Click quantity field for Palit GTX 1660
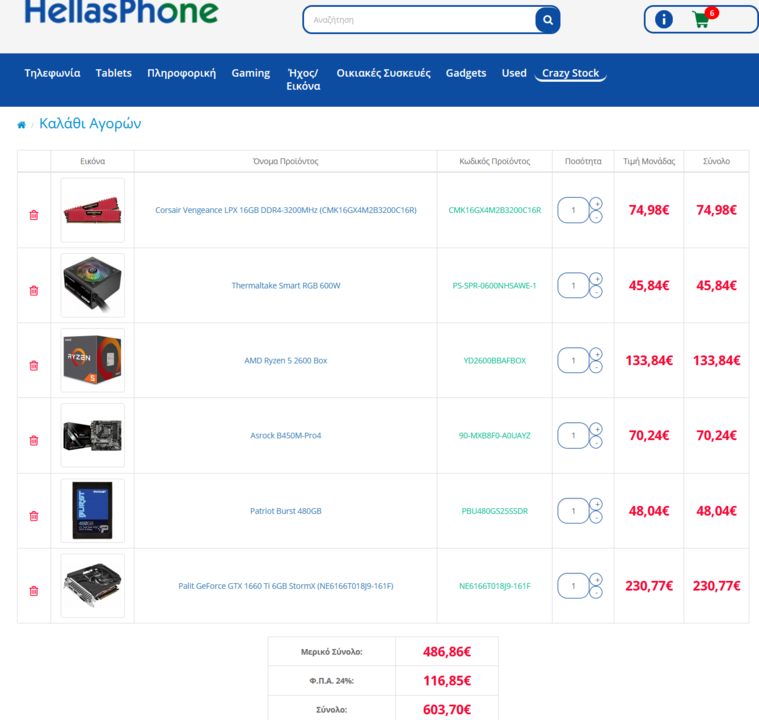This screenshot has height=720, width=759. (x=574, y=586)
